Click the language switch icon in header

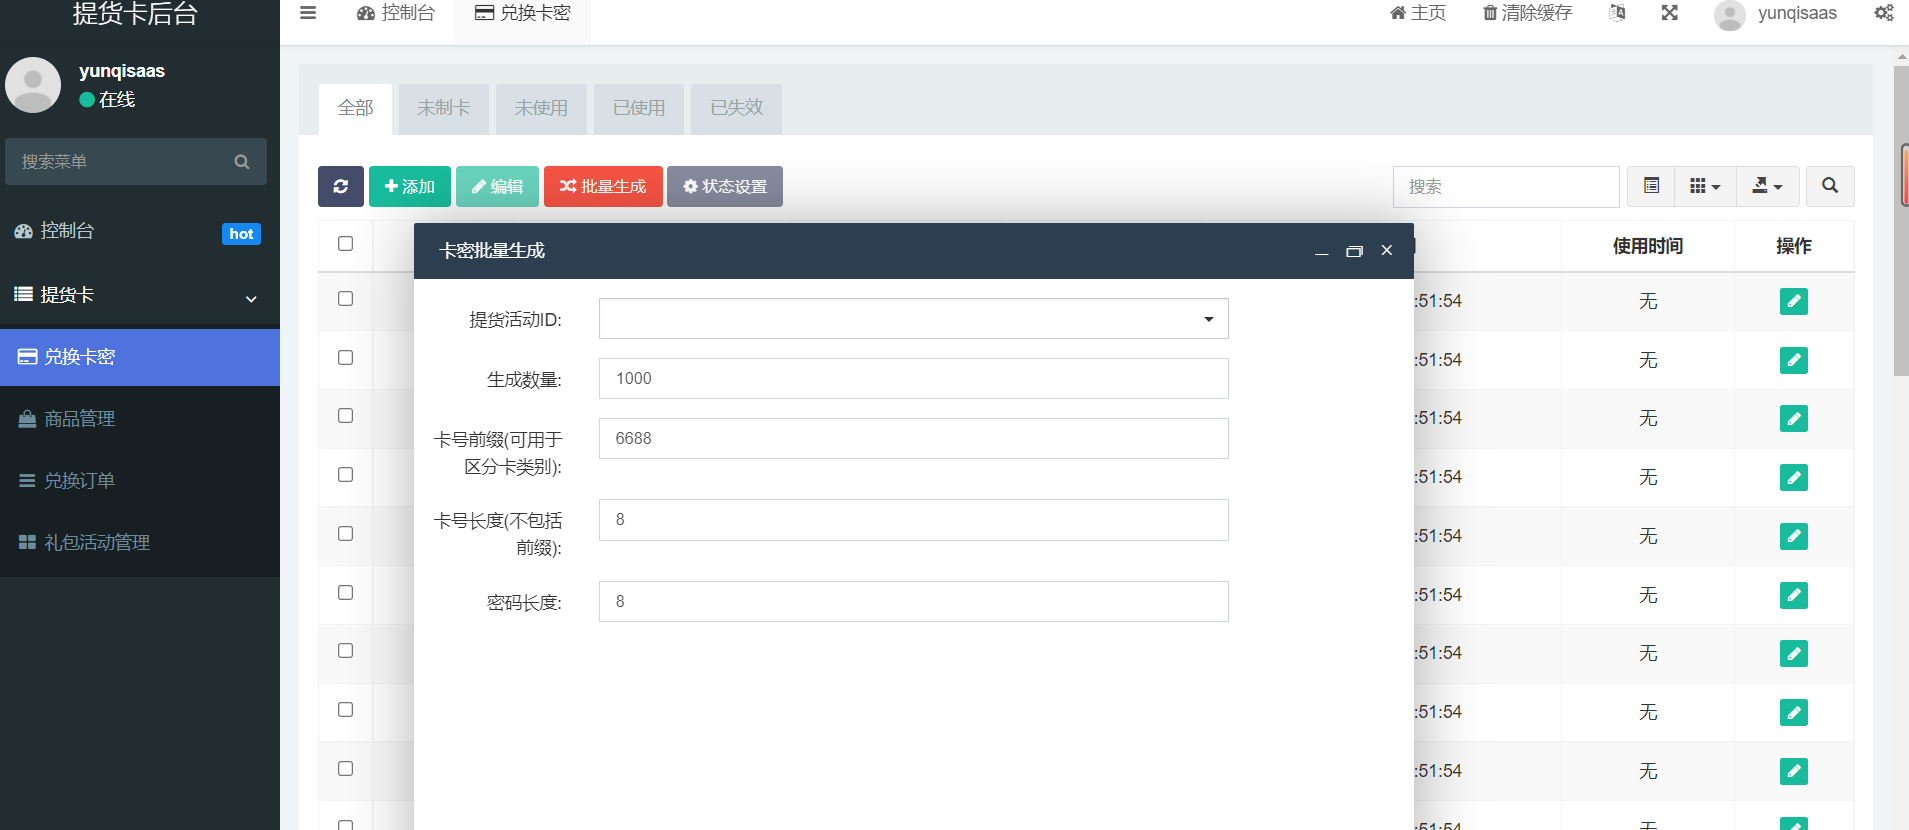coord(1617,13)
